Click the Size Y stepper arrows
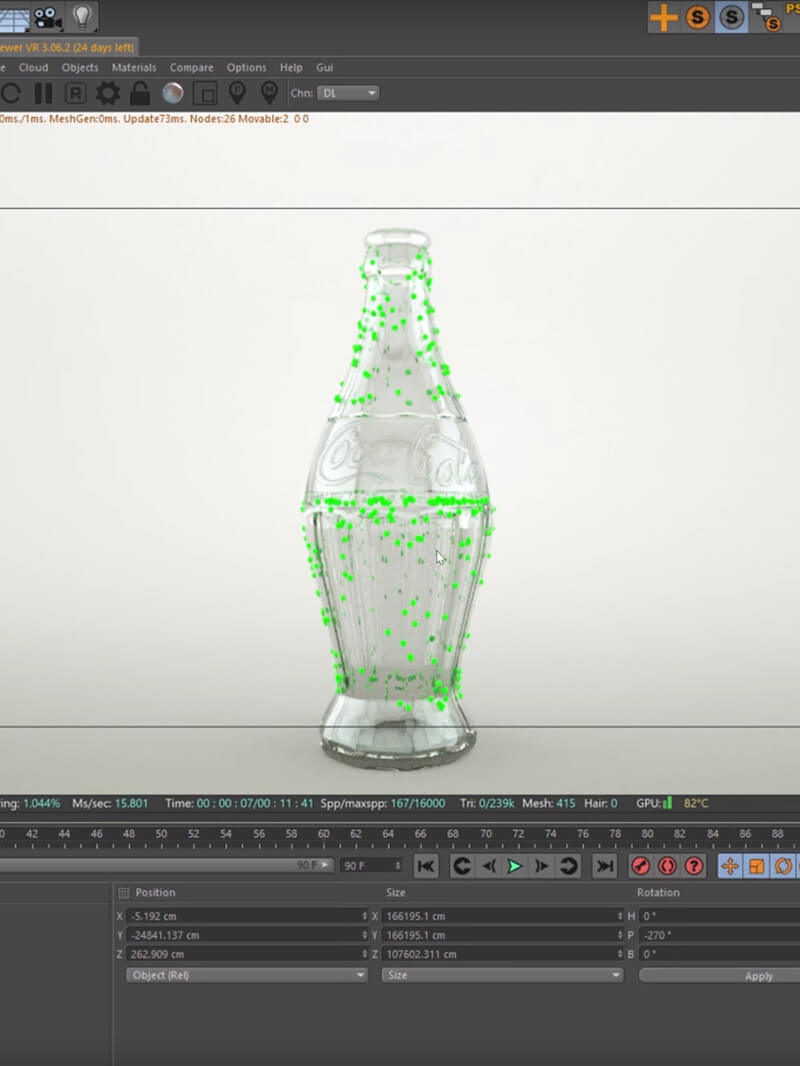This screenshot has height=1066, width=800. (619, 935)
